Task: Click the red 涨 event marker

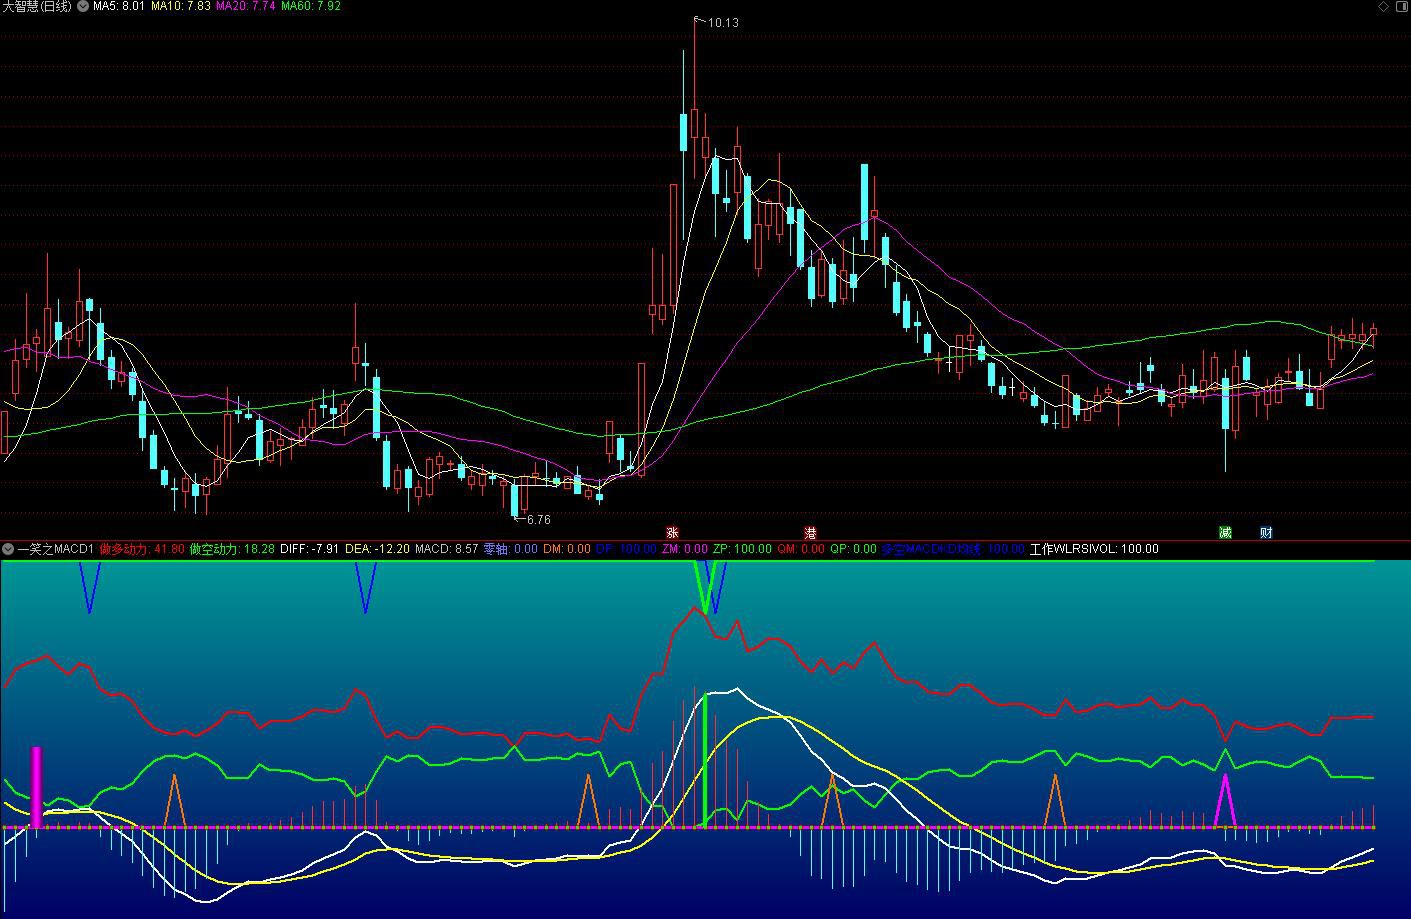Action: coord(672,533)
